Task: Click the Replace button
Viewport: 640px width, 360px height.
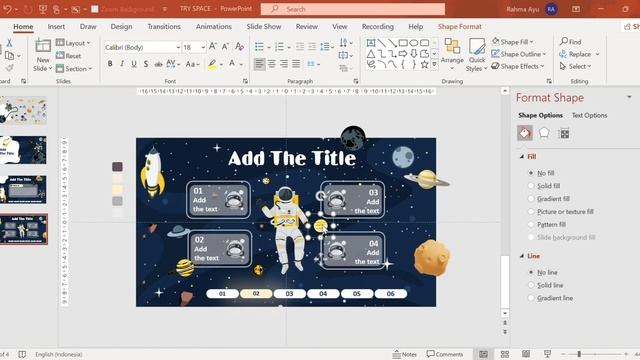Action: pyautogui.click(x=576, y=54)
